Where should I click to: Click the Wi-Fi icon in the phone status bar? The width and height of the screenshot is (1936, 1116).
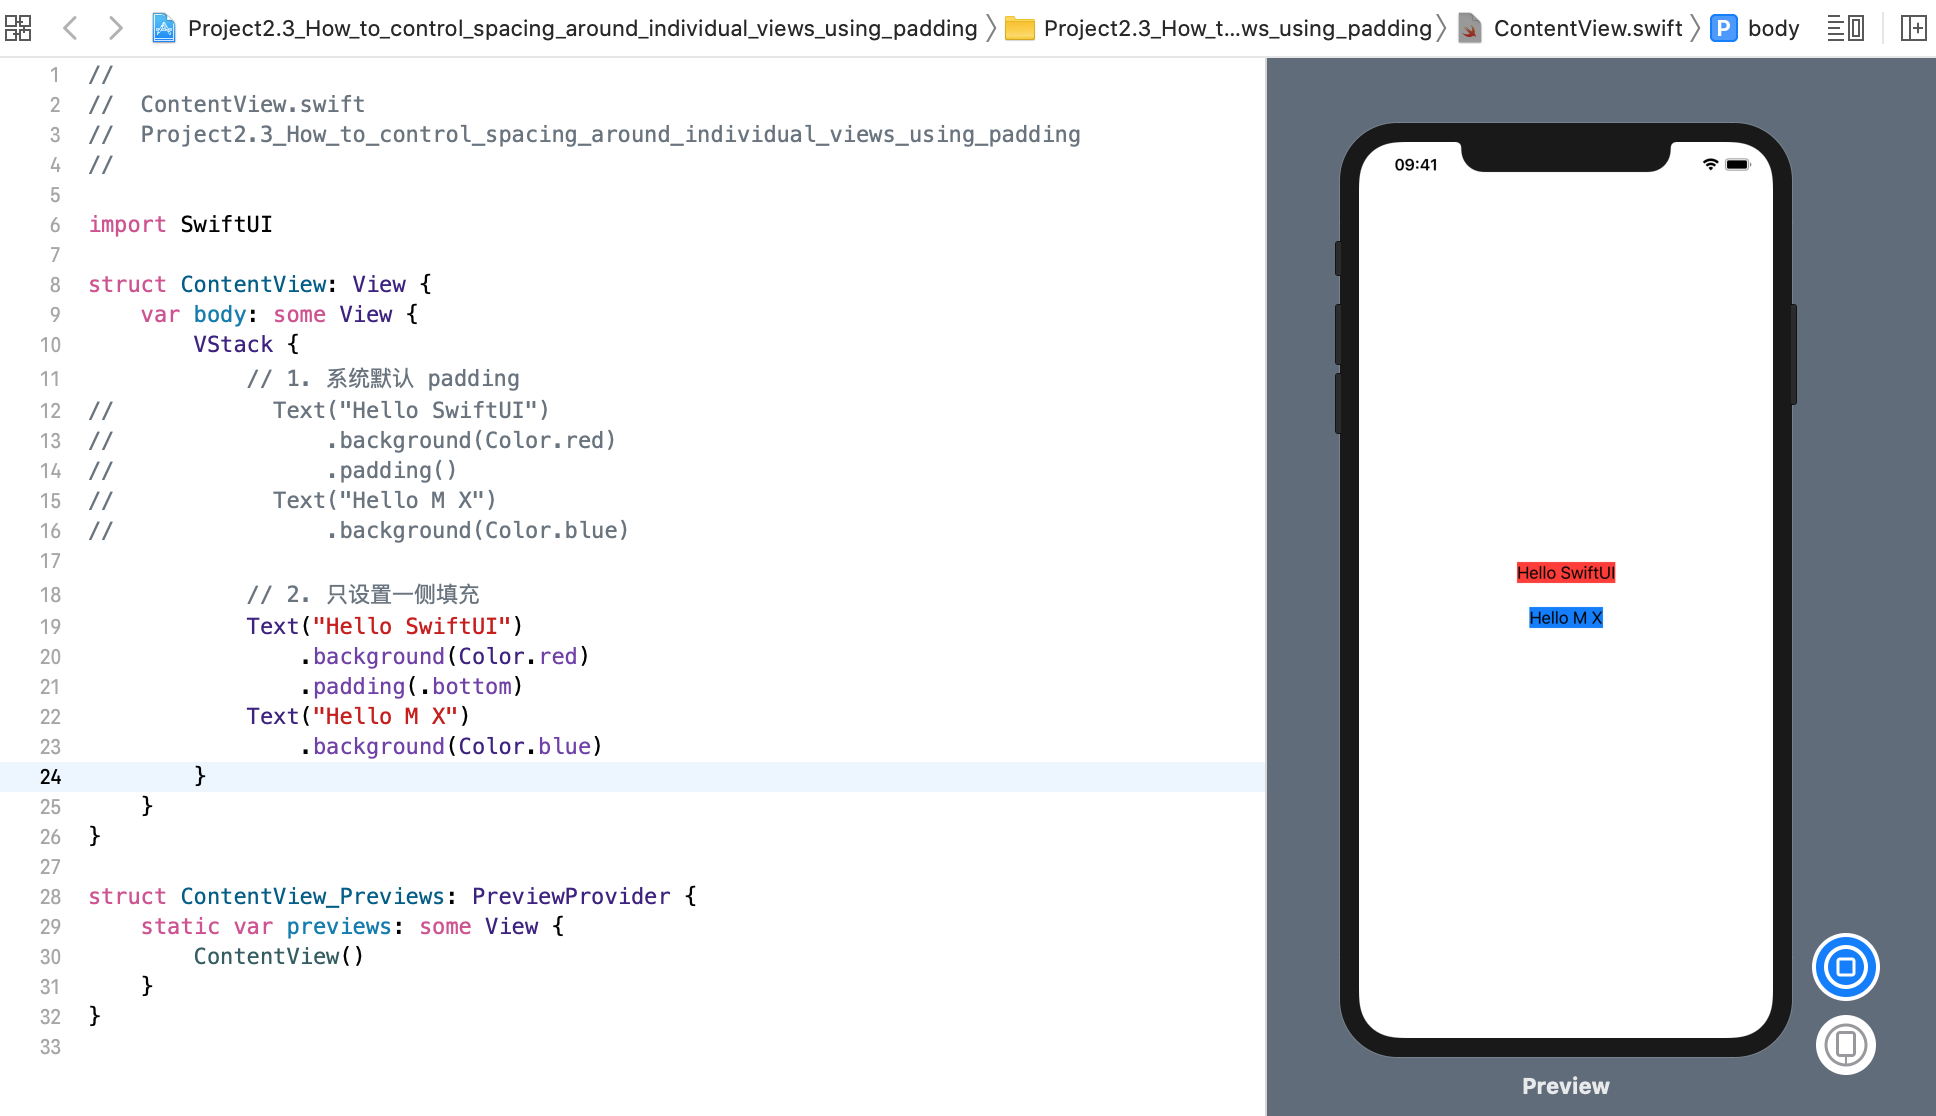tap(1710, 164)
